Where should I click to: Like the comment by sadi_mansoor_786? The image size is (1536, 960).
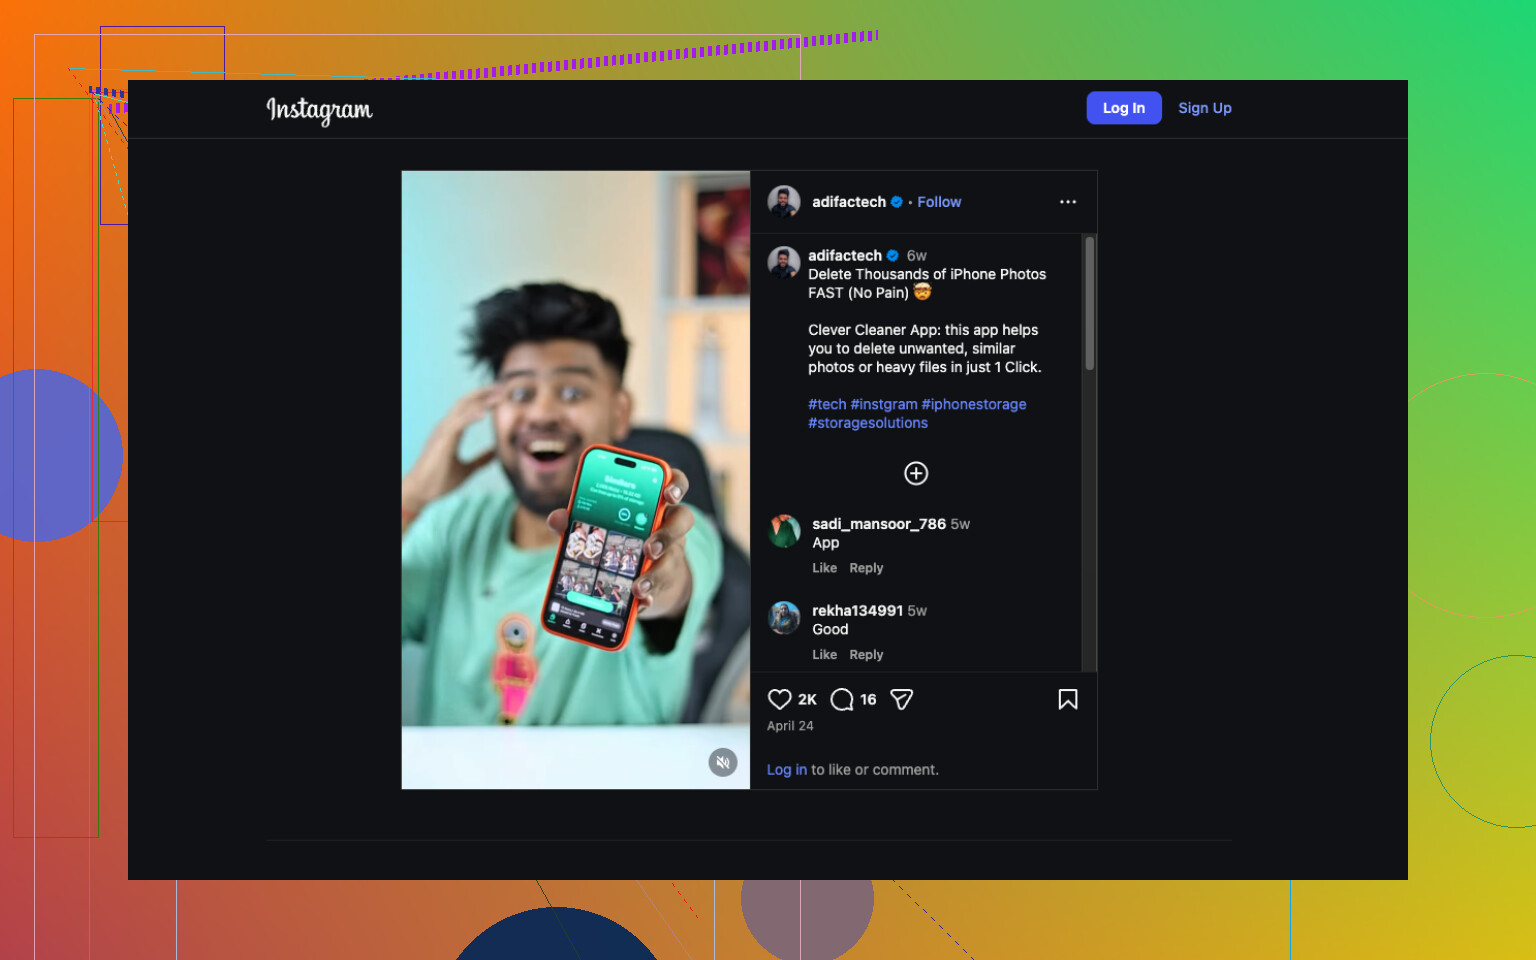click(x=824, y=568)
